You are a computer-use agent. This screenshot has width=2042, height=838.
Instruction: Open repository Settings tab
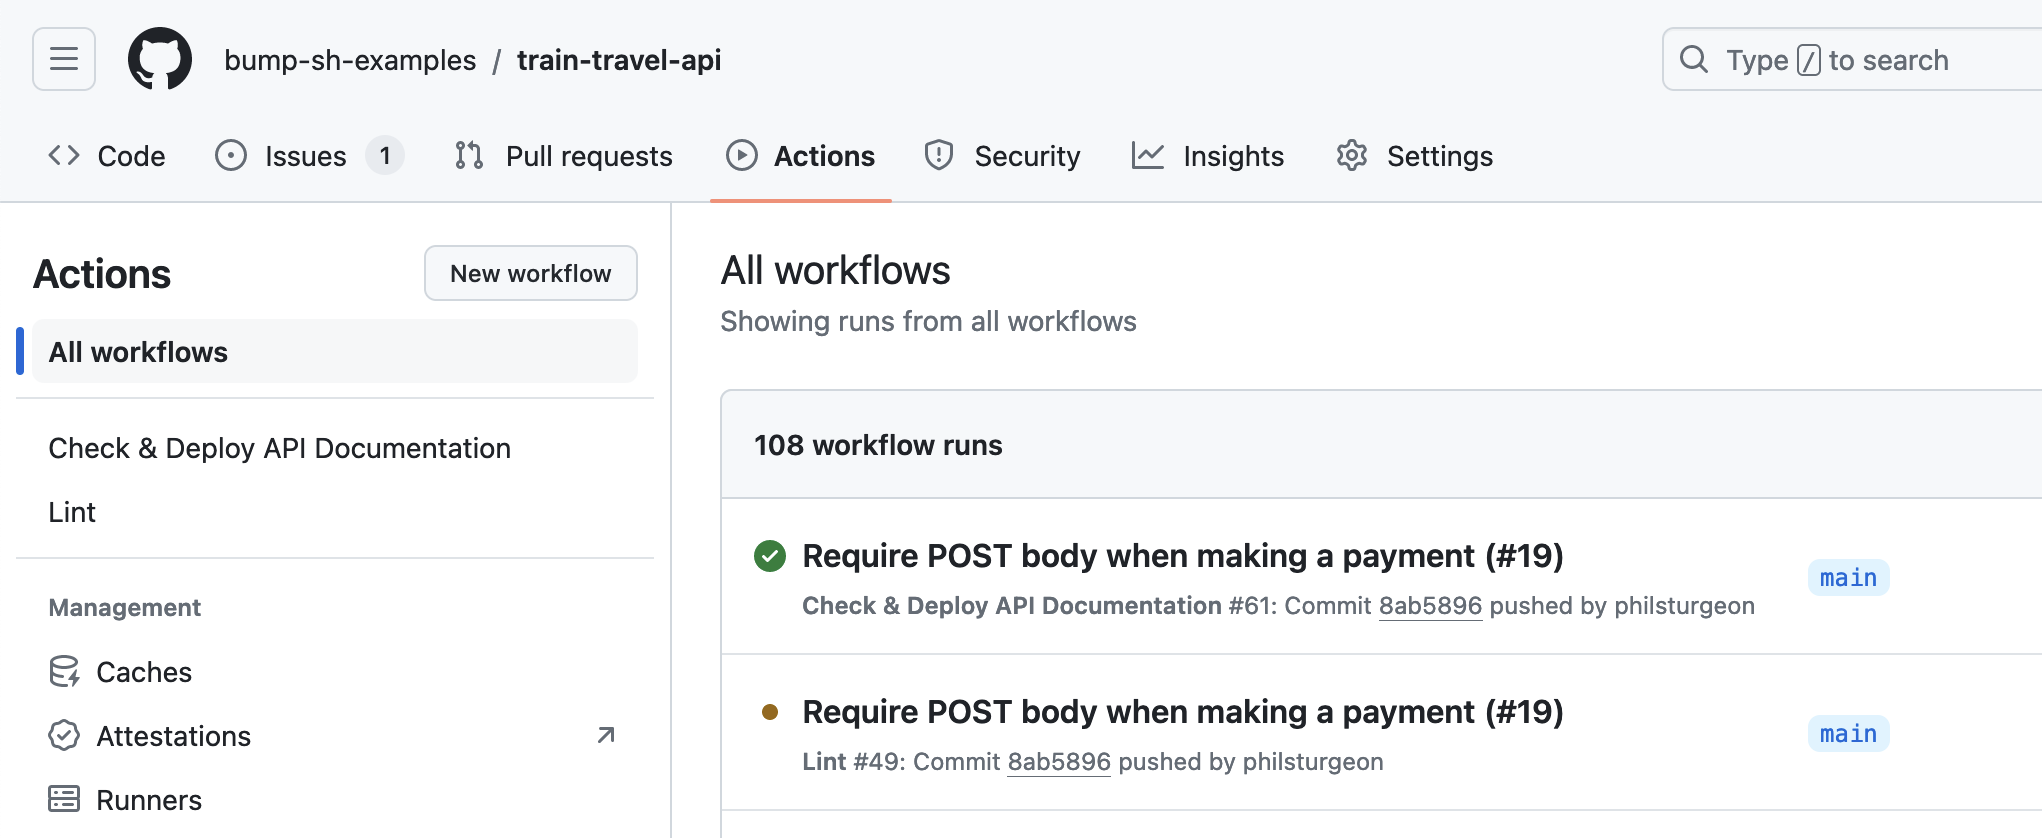click(x=1415, y=156)
